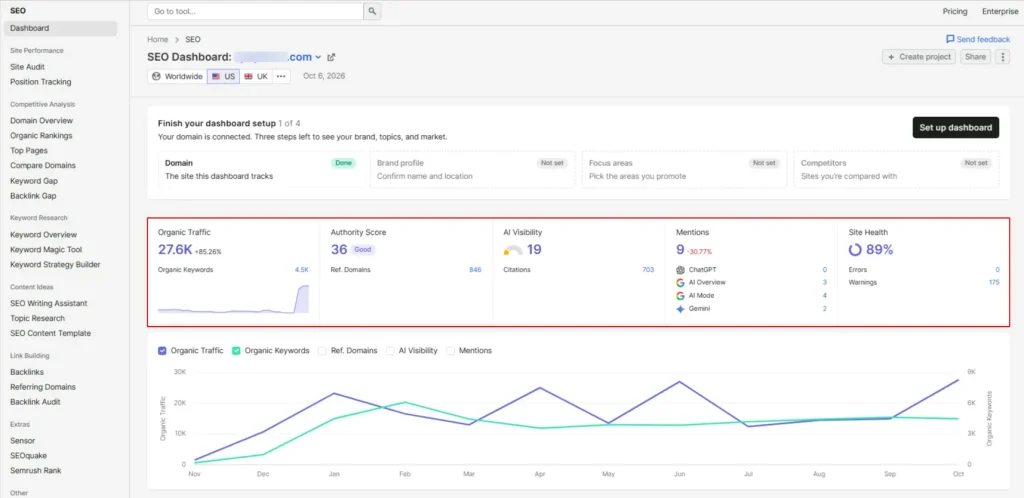Viewport: 1024px width, 498px height.
Task: Open Position Tracking in sidebar
Action: 40,82
